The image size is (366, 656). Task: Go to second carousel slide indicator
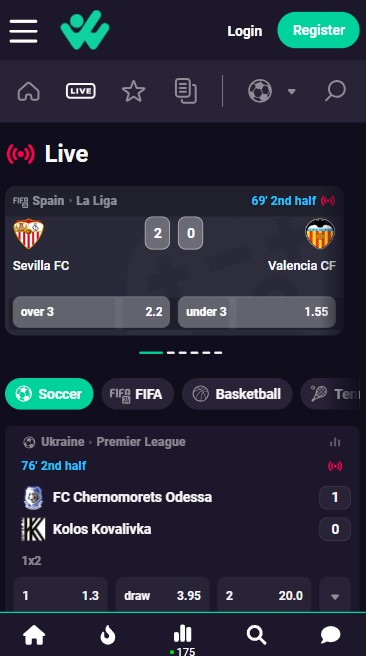pos(170,353)
